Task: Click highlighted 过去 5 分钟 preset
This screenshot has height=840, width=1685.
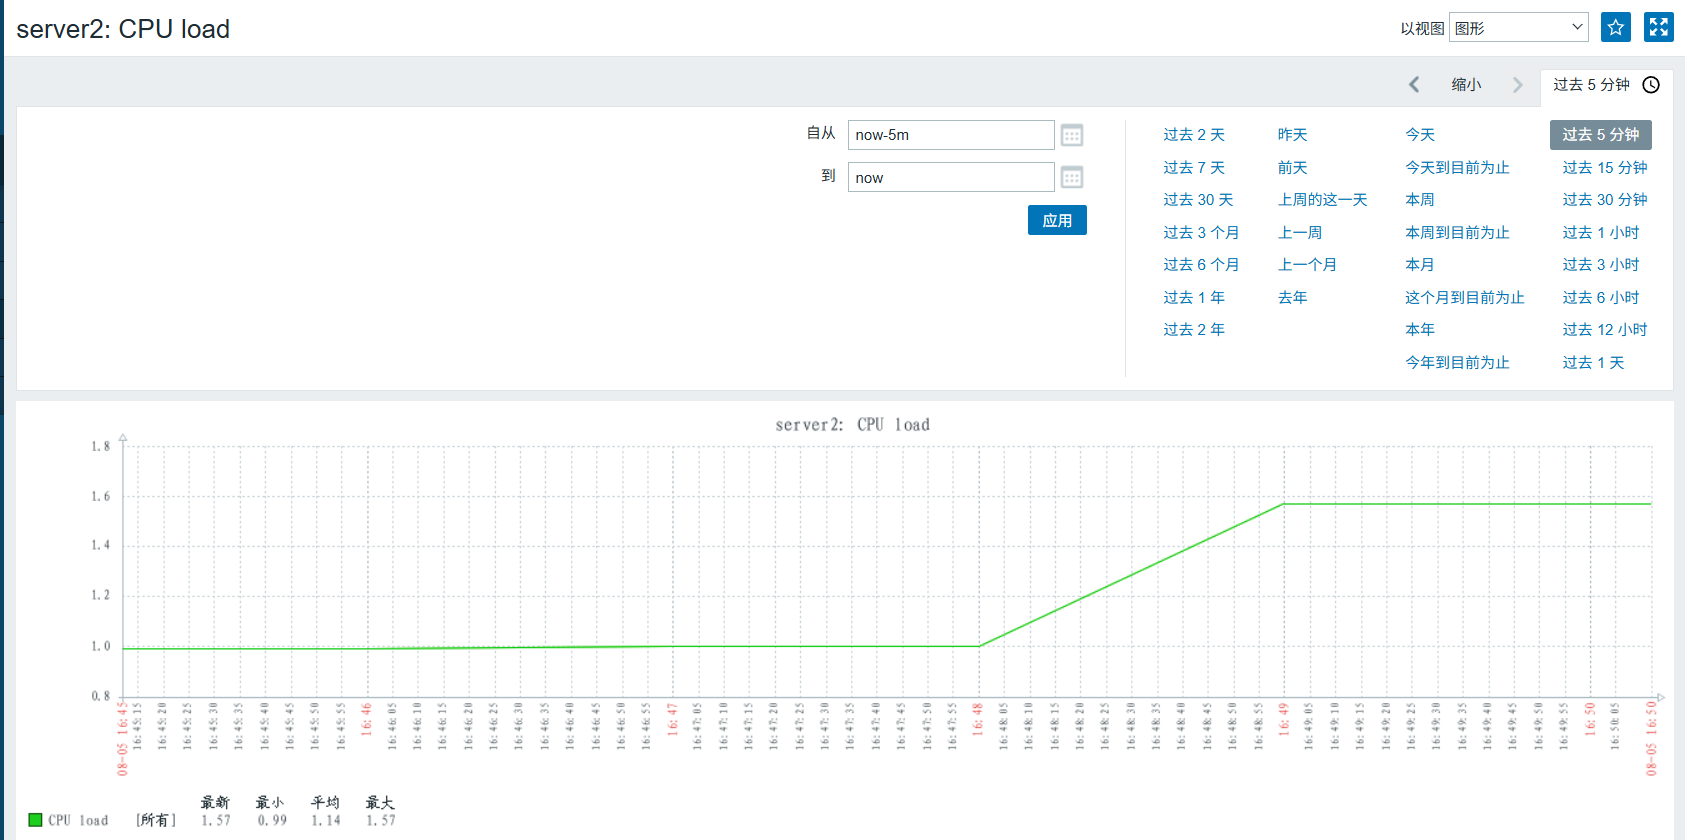Action: coord(1601,135)
